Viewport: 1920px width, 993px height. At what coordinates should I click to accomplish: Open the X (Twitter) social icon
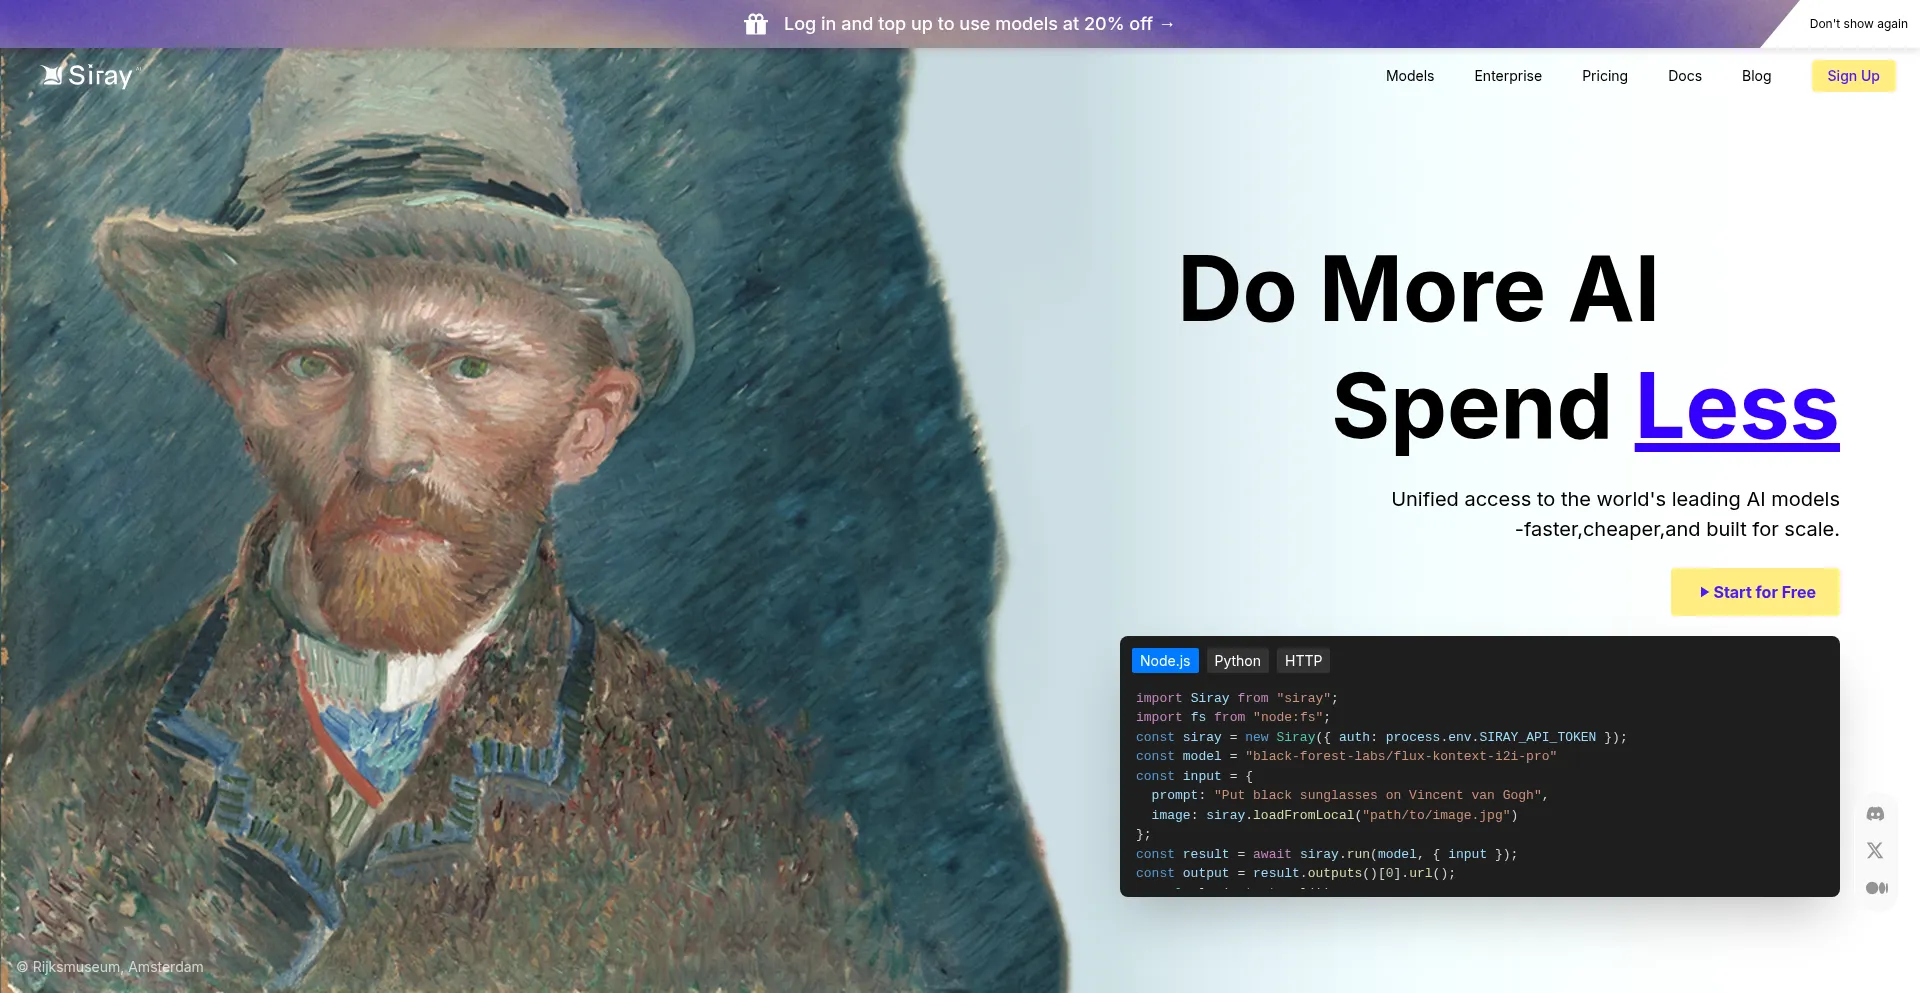pos(1875,850)
